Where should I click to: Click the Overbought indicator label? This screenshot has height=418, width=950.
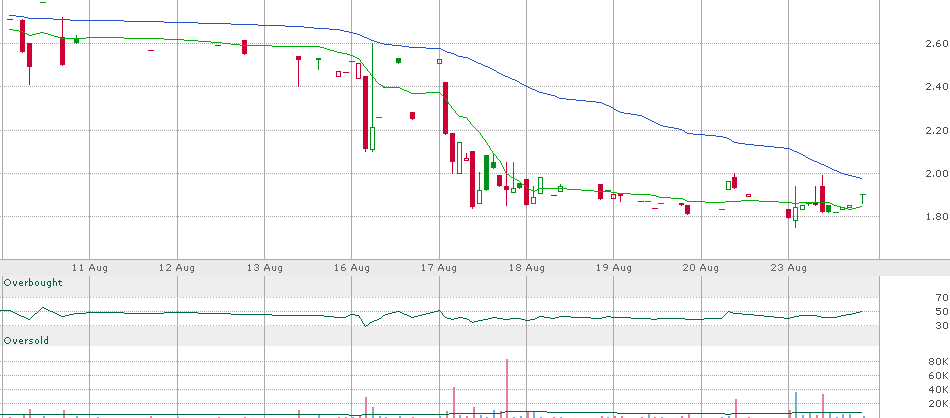(33, 282)
